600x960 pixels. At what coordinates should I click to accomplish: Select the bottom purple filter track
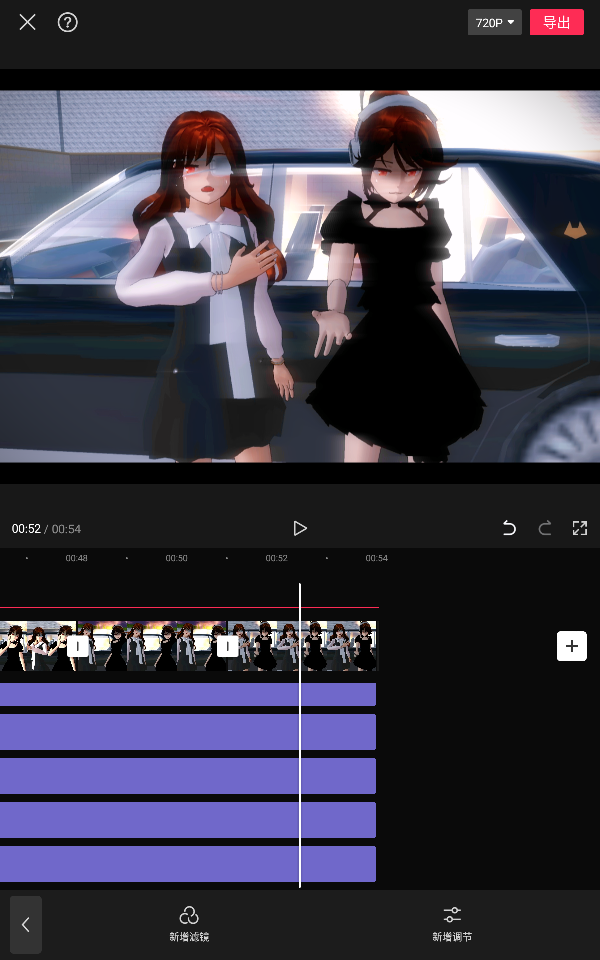[x=188, y=864]
